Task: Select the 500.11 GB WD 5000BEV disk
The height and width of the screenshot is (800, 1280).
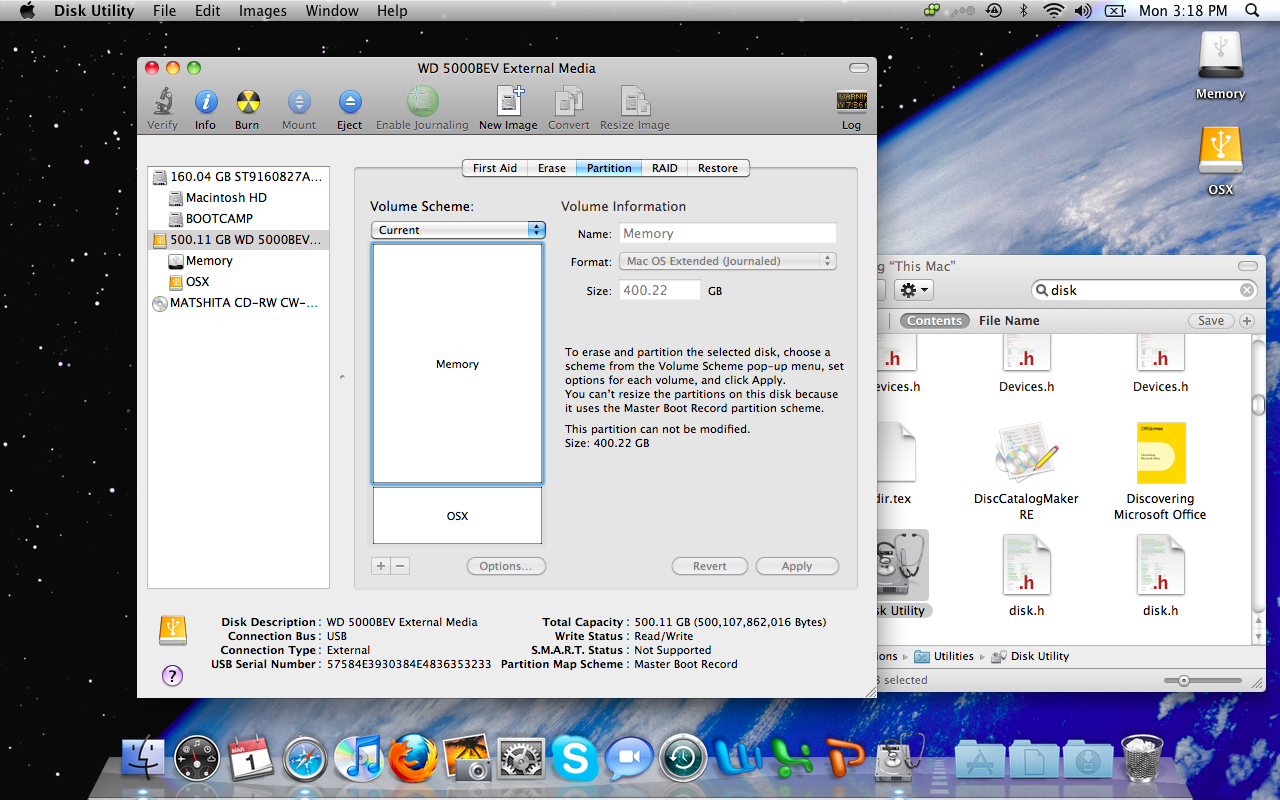Action: (x=238, y=240)
